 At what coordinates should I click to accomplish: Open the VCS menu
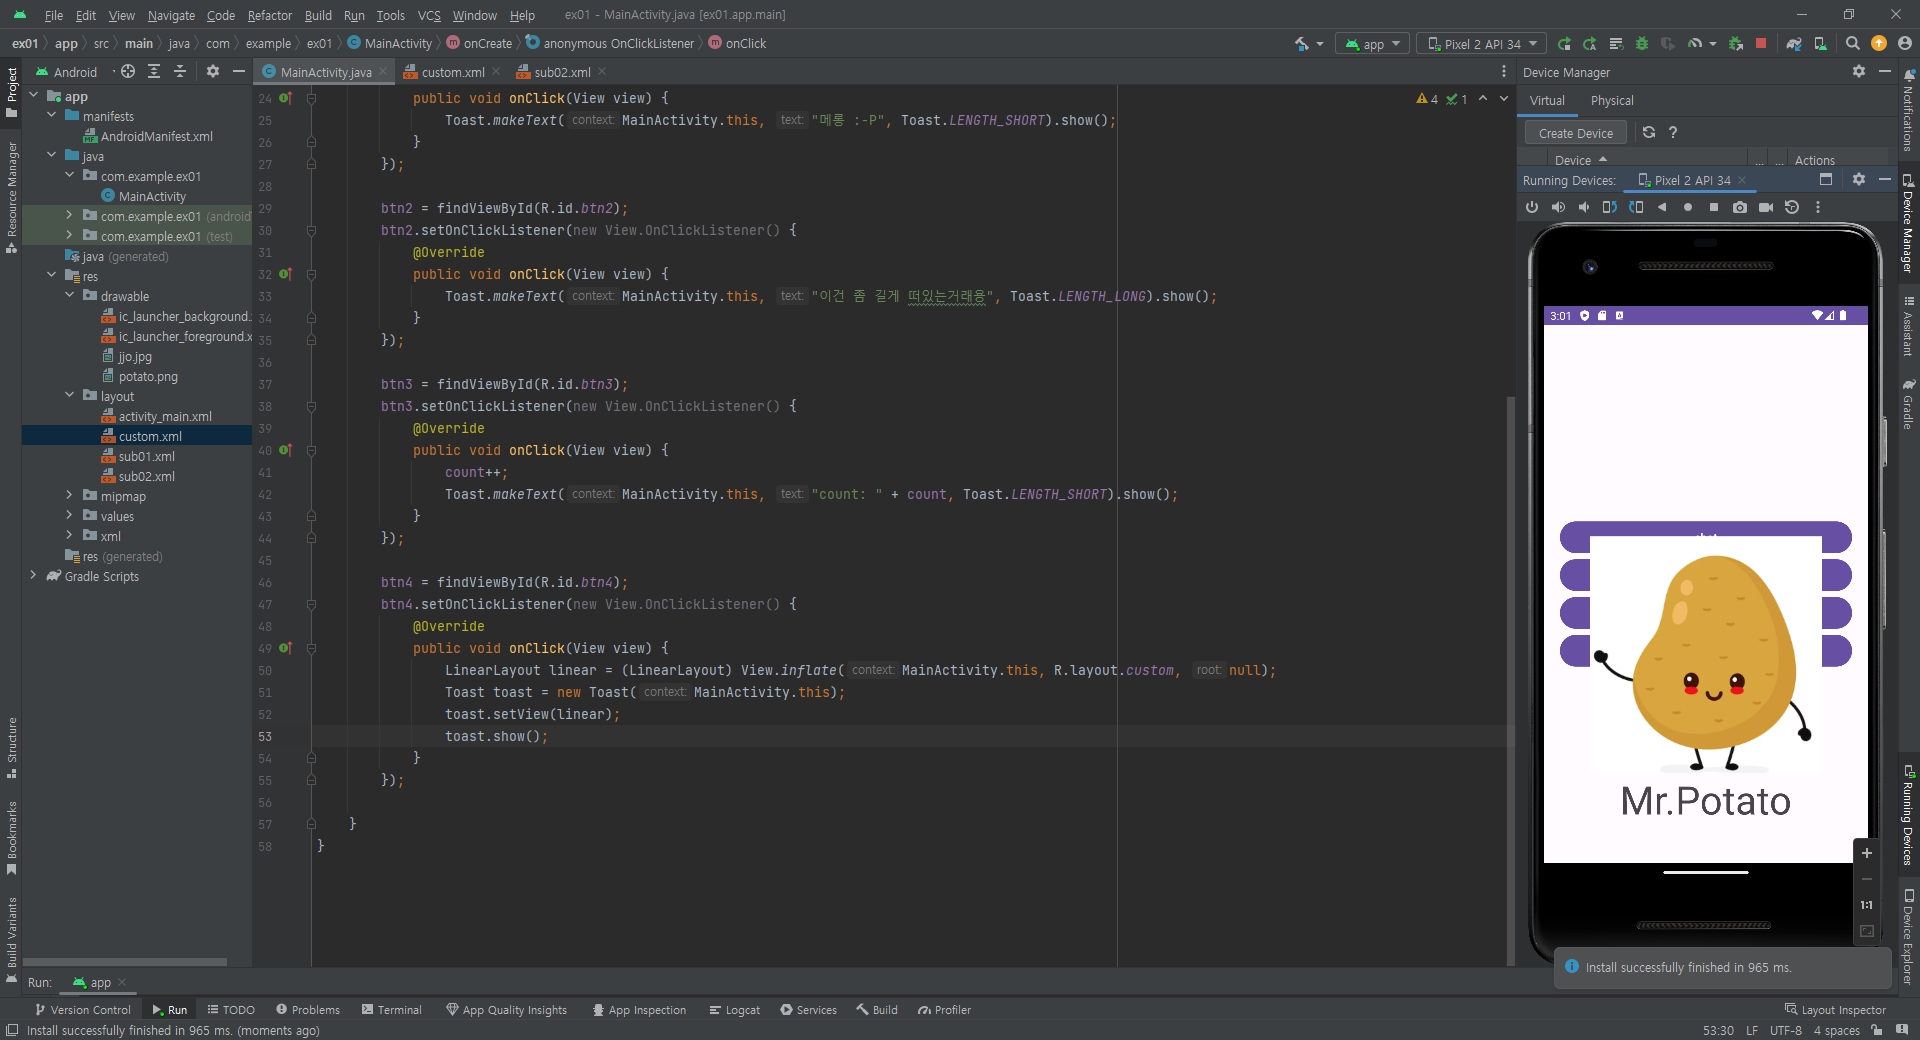tap(429, 15)
